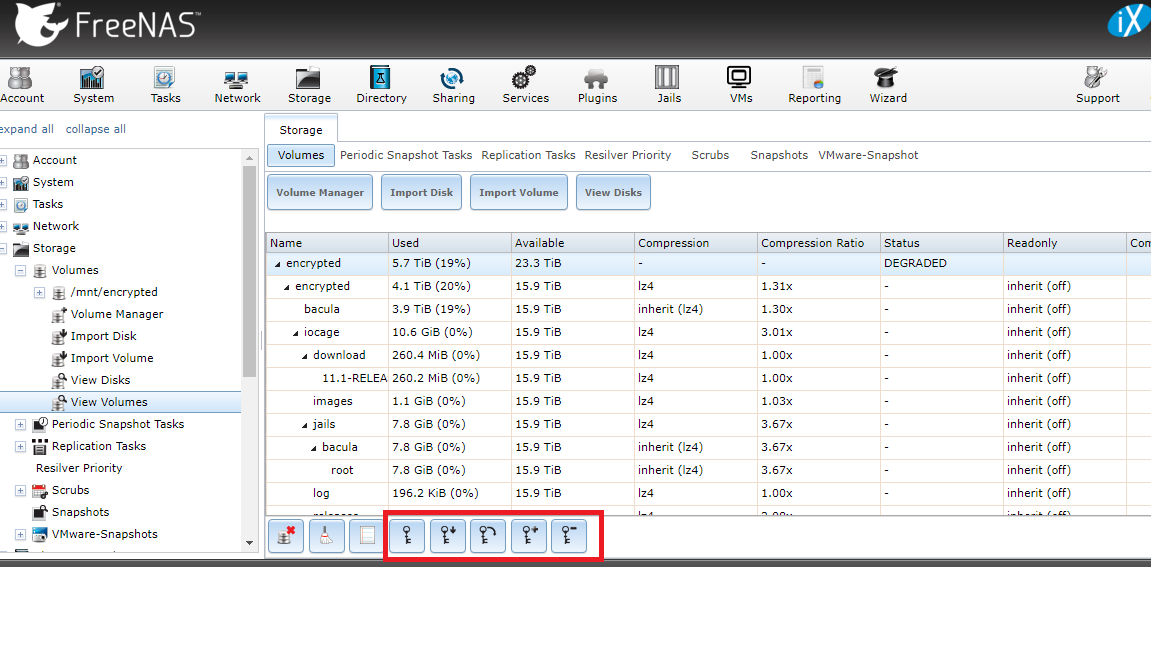Screen dimensions: 1152x648
Task: Collapse the iocage dataset row
Action: tap(296, 333)
